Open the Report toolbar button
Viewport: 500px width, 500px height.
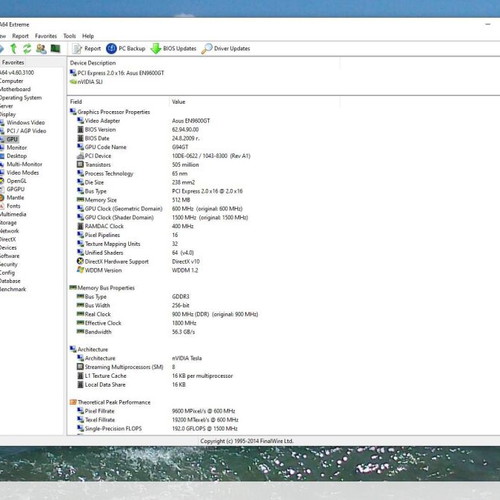87,49
